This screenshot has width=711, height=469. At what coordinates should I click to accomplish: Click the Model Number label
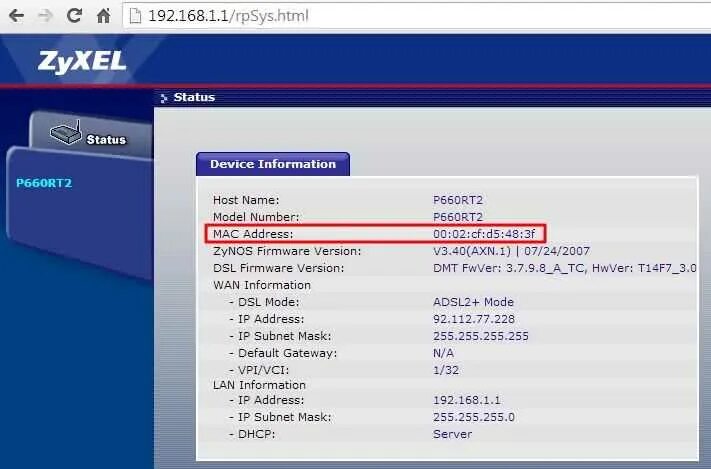[256, 217]
